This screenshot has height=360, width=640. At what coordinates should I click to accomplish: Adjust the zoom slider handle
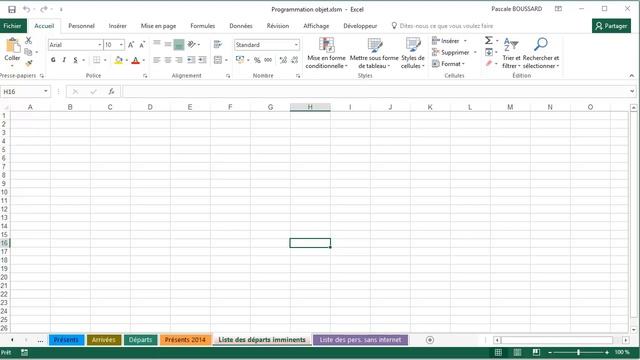pos(578,352)
